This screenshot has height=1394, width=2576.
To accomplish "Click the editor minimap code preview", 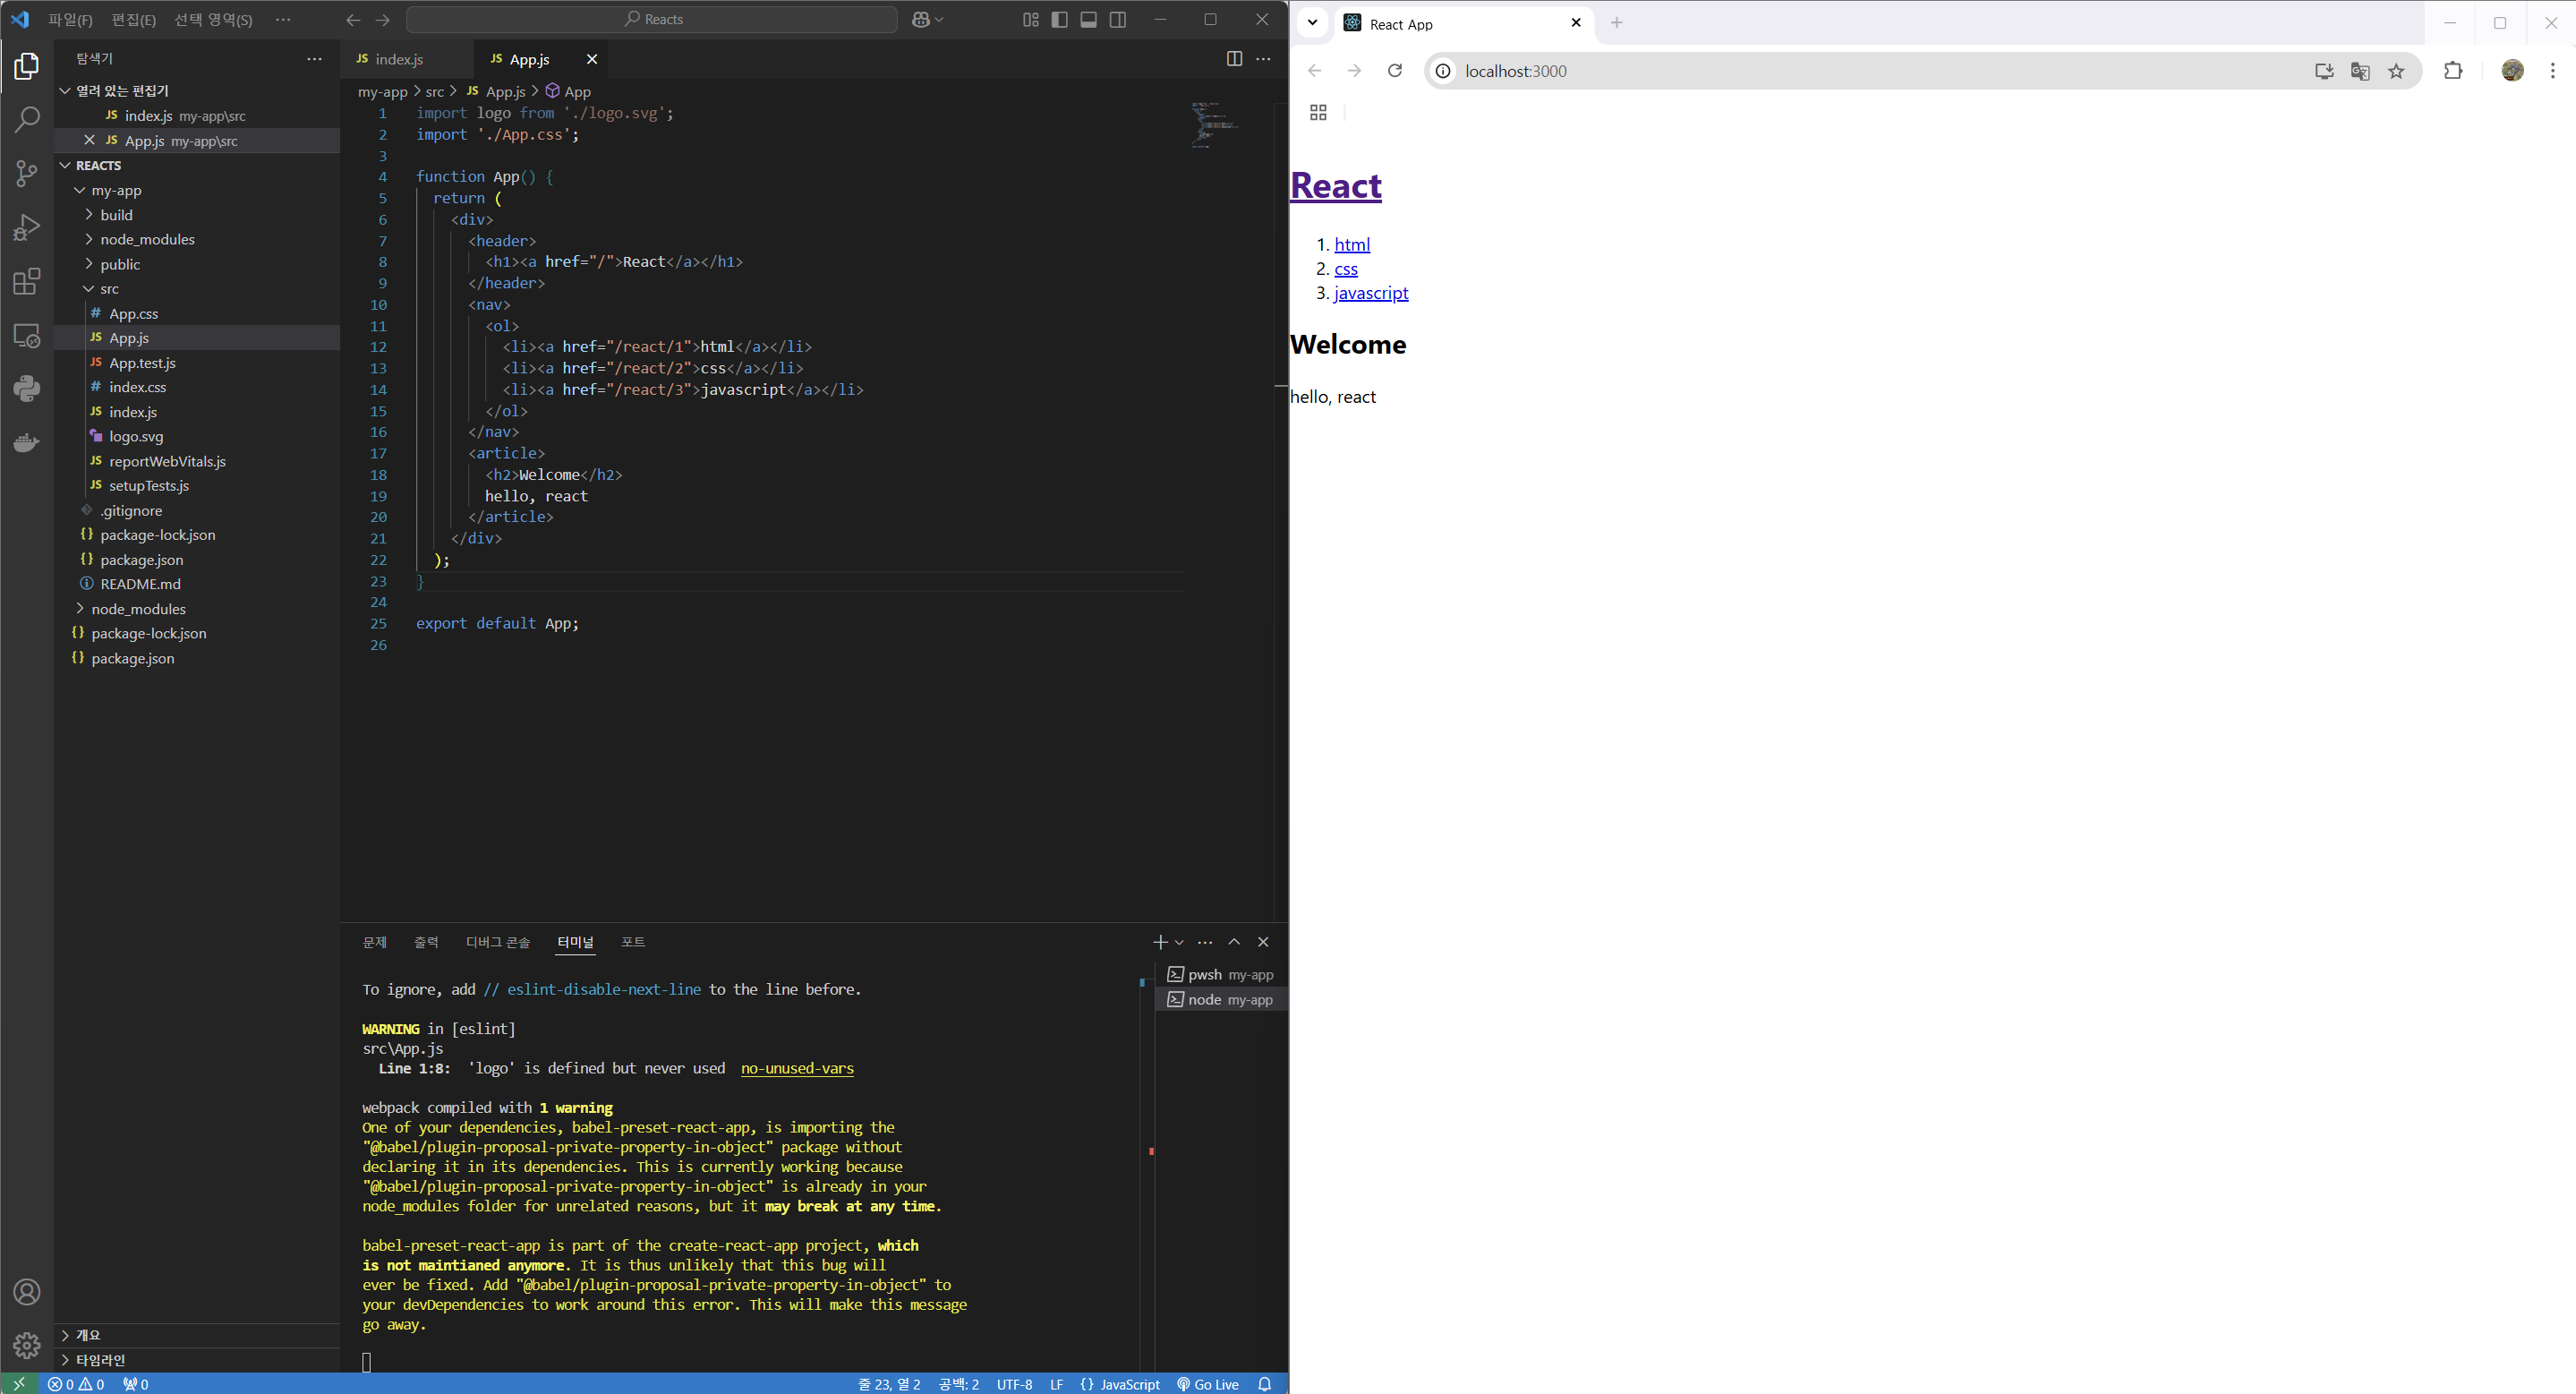I will 1214,125.
